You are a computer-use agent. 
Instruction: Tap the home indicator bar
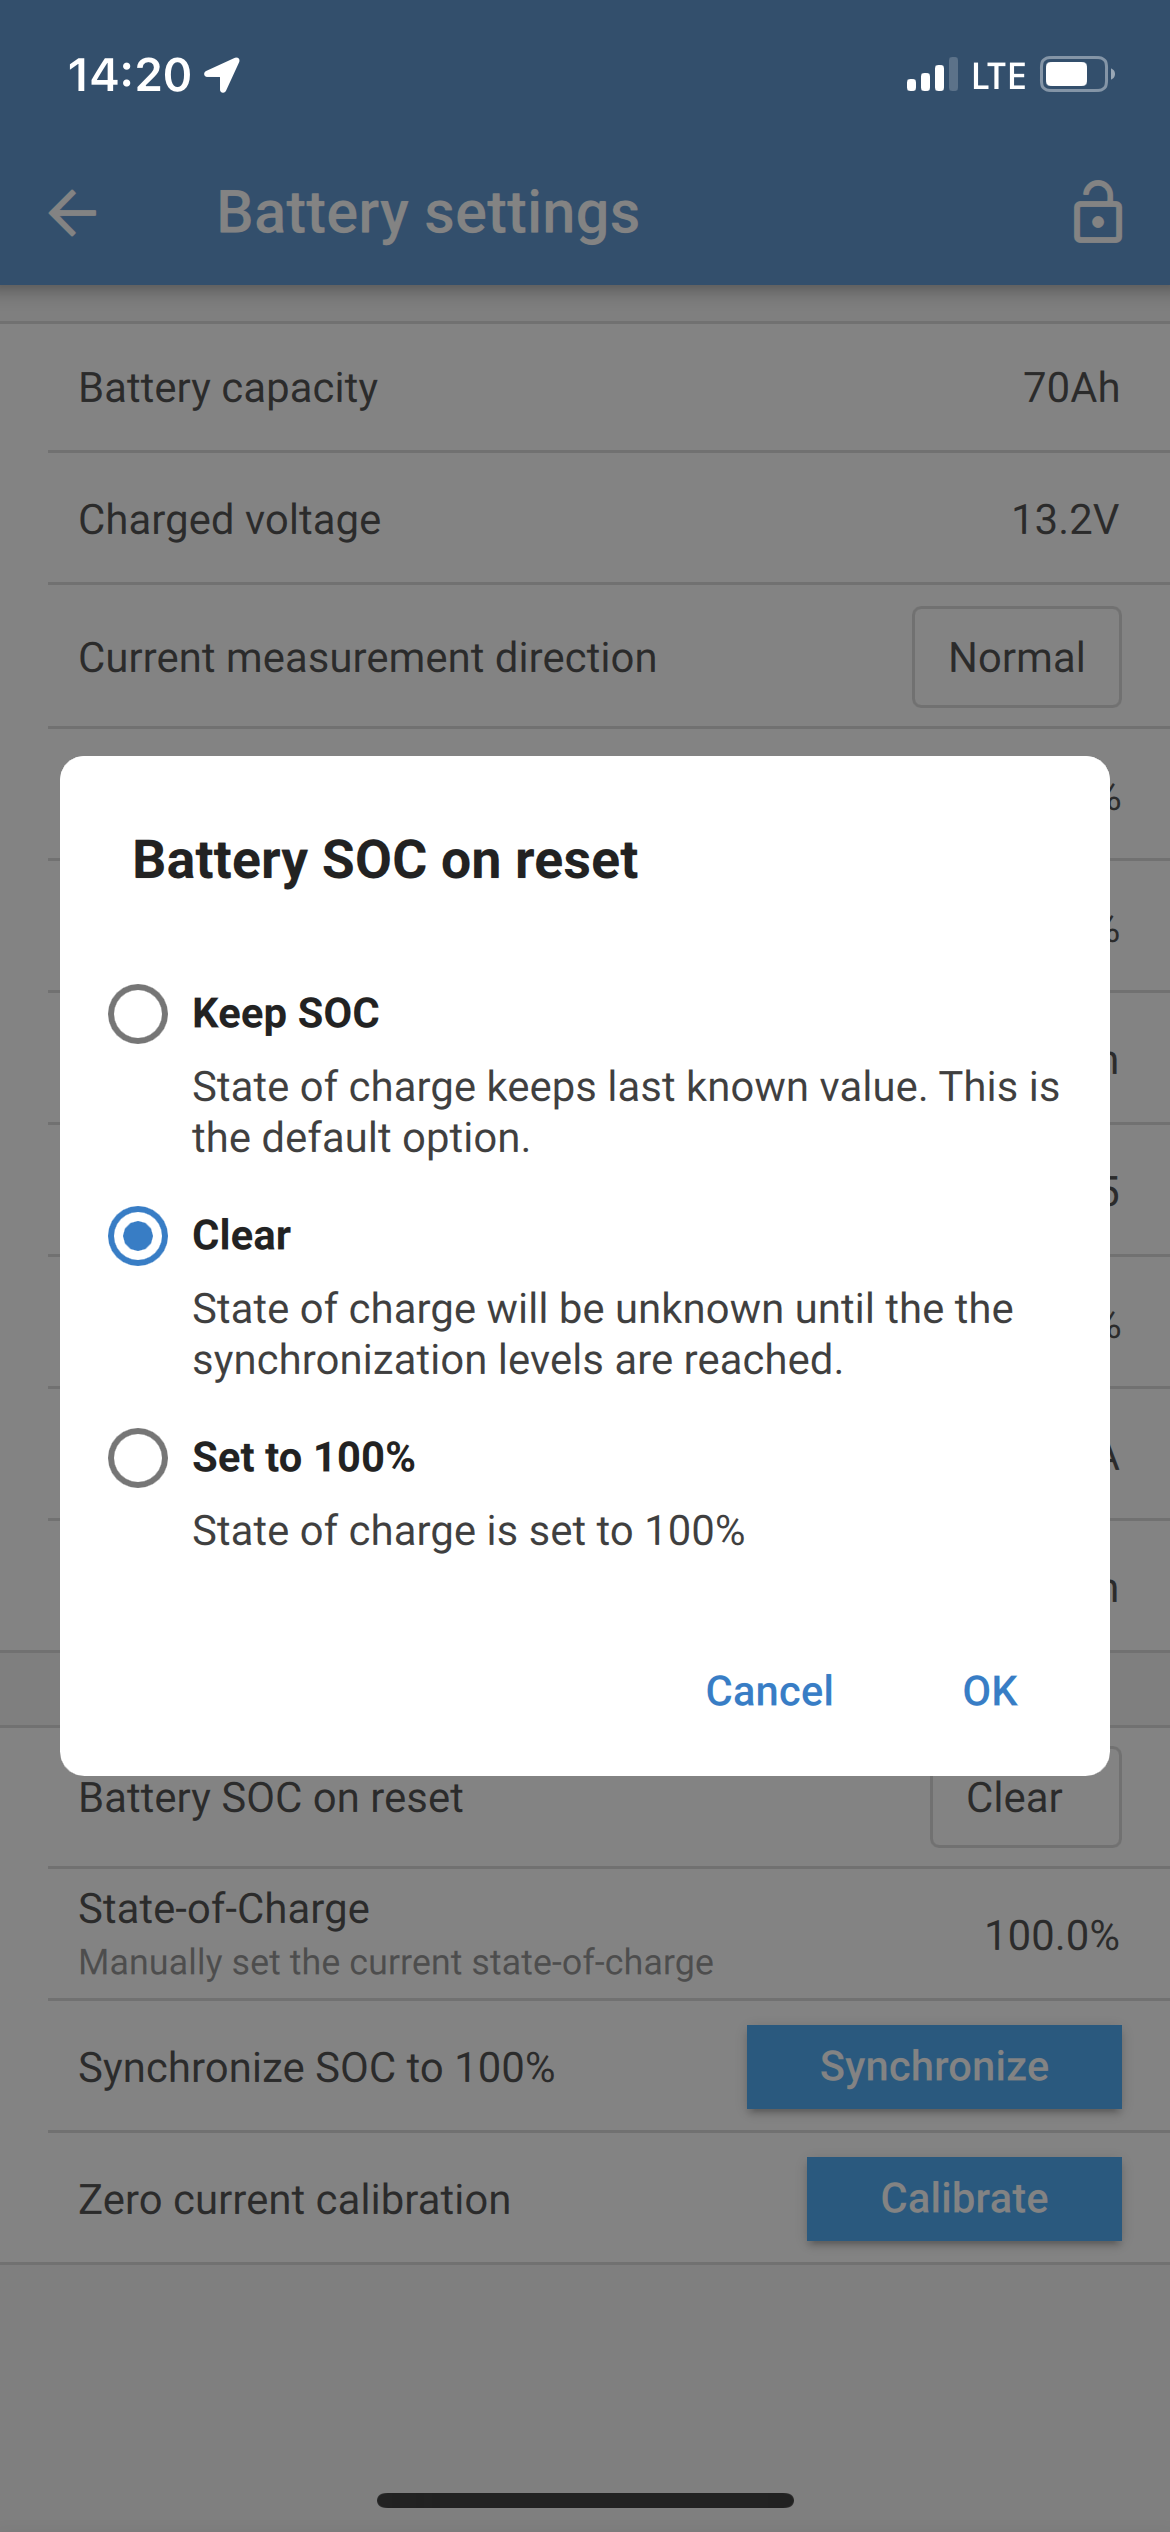tap(585, 2500)
